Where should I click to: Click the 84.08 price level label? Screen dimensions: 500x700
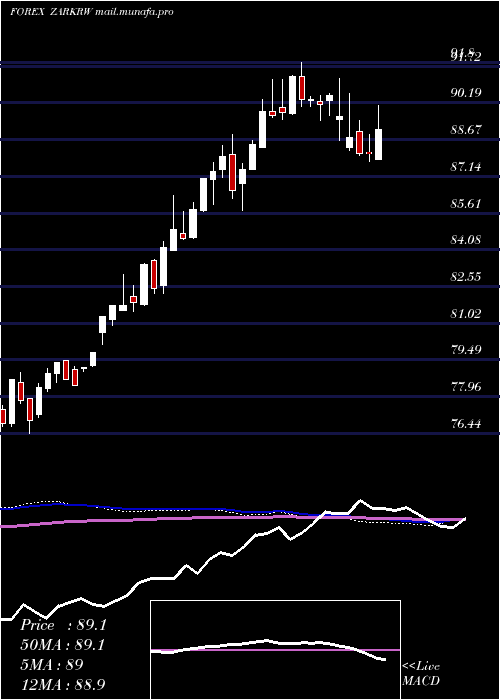tap(465, 240)
